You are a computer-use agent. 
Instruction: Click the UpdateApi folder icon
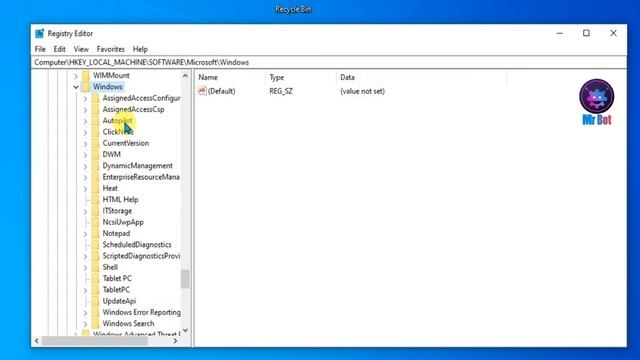pyautogui.click(x=96, y=301)
